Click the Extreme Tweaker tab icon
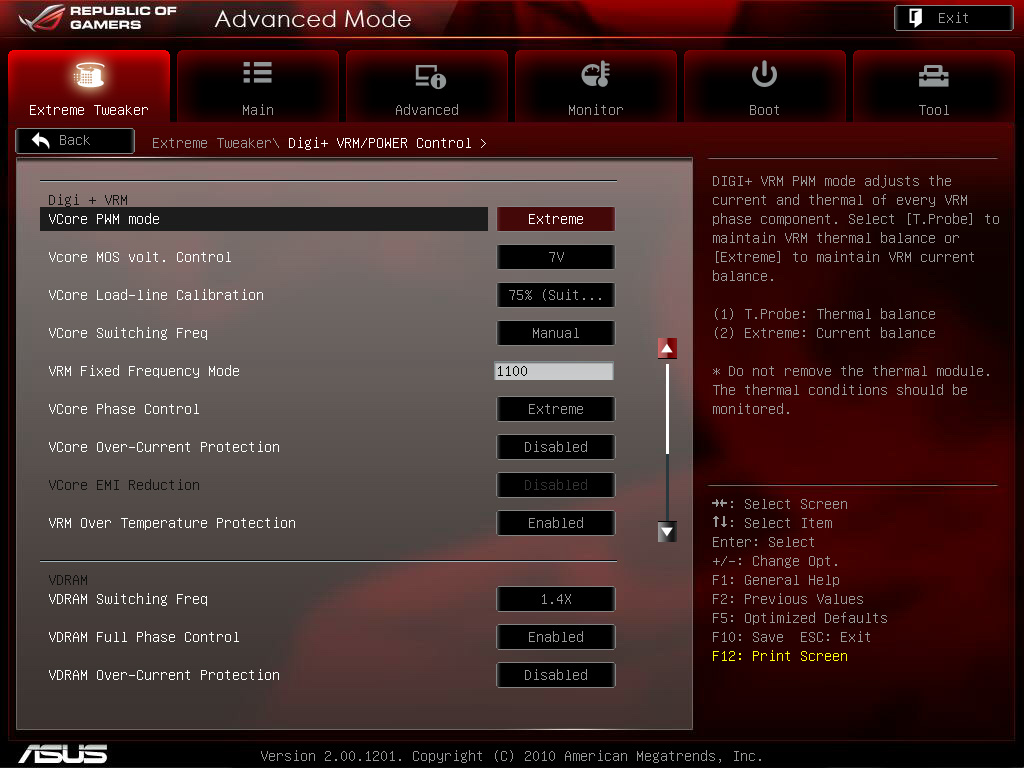Viewport: 1024px width, 768px height. [89, 75]
